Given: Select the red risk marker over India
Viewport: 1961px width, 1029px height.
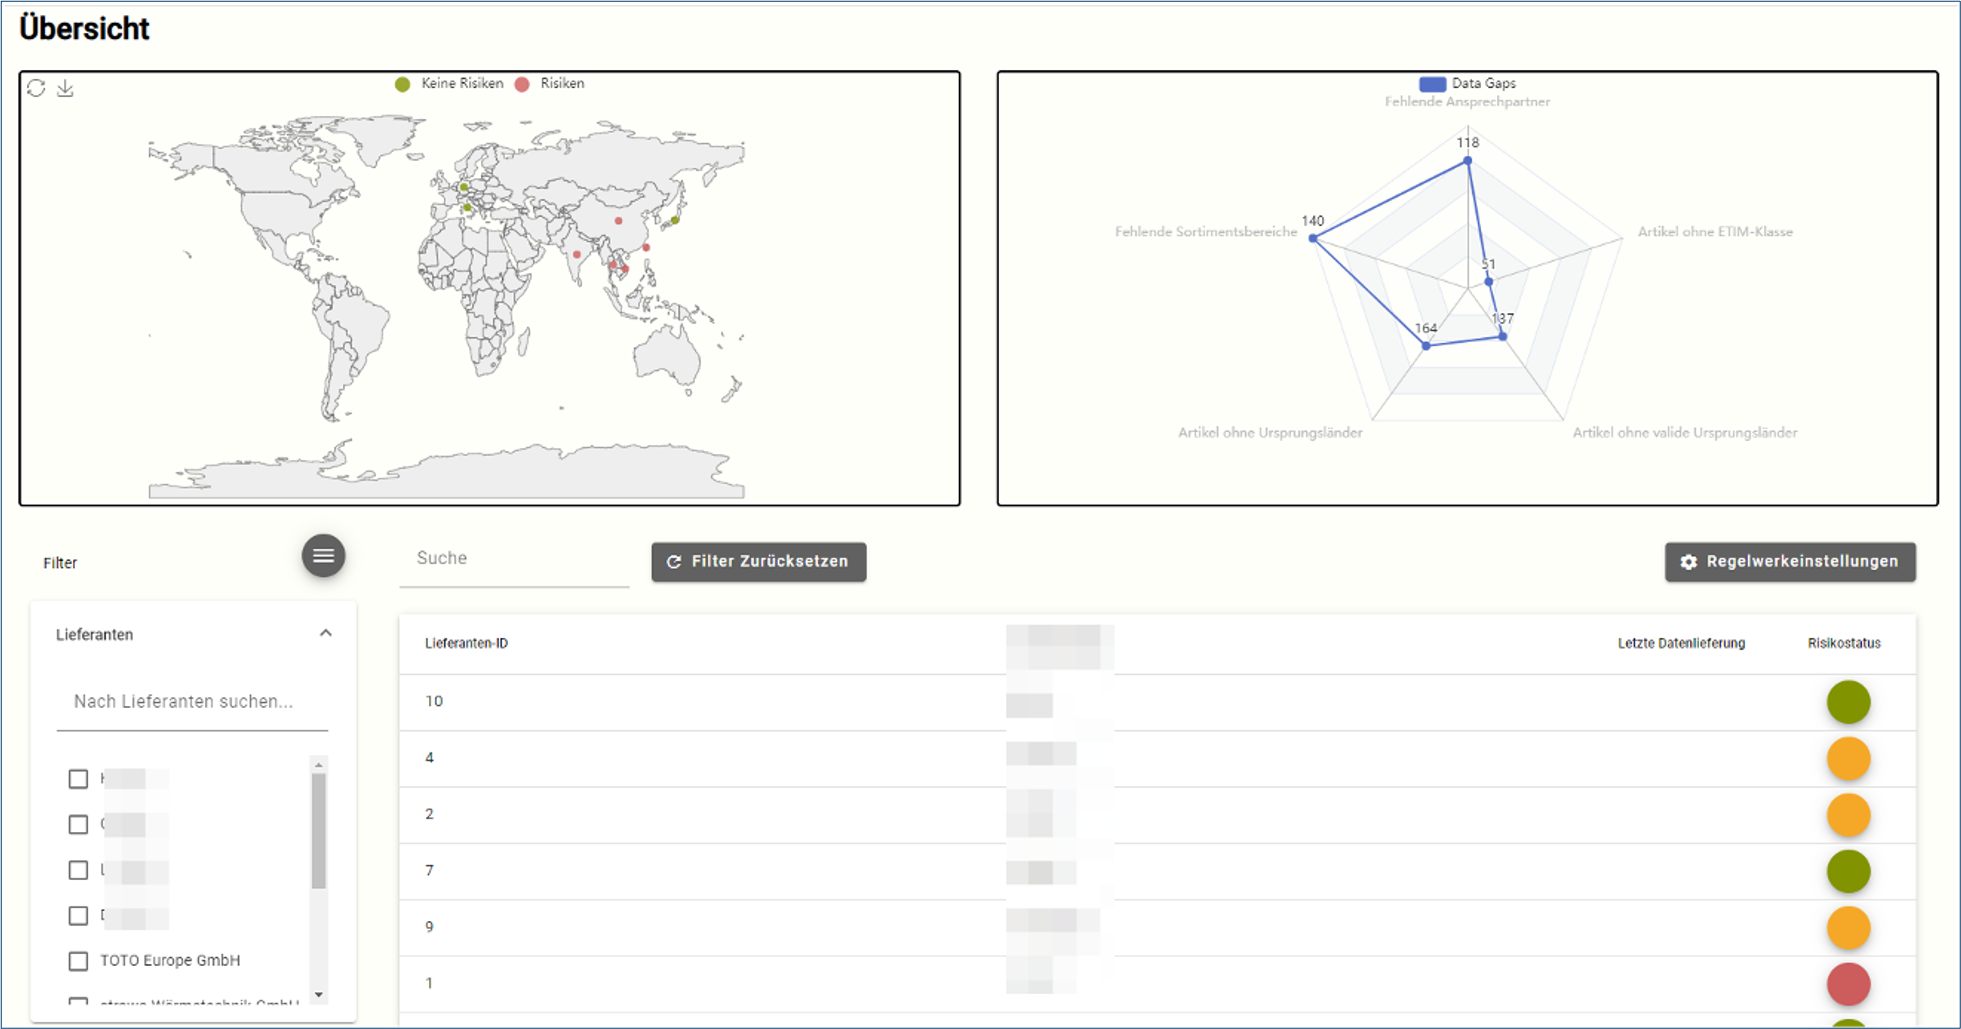Looking at the screenshot, I should tap(577, 255).
